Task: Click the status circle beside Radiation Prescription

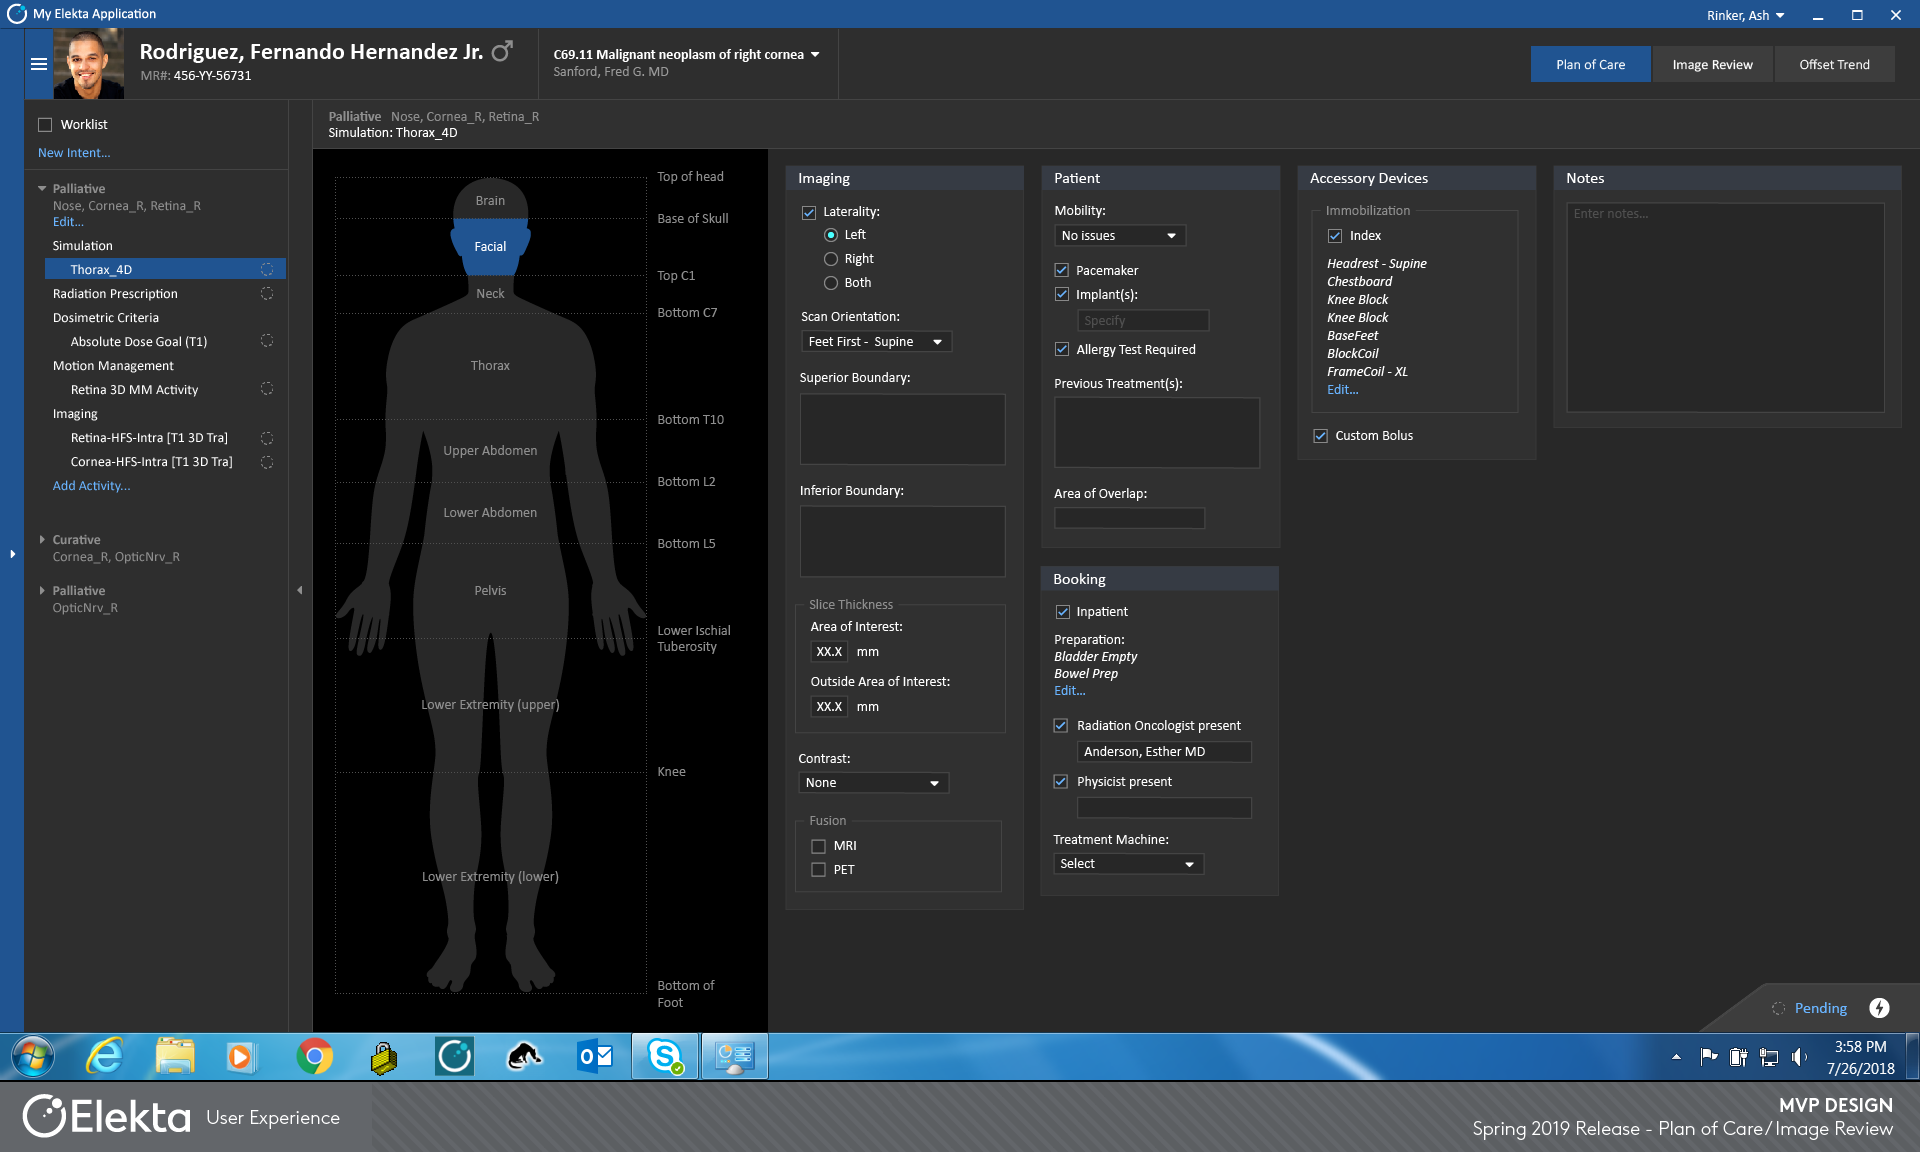Action: click(266, 293)
